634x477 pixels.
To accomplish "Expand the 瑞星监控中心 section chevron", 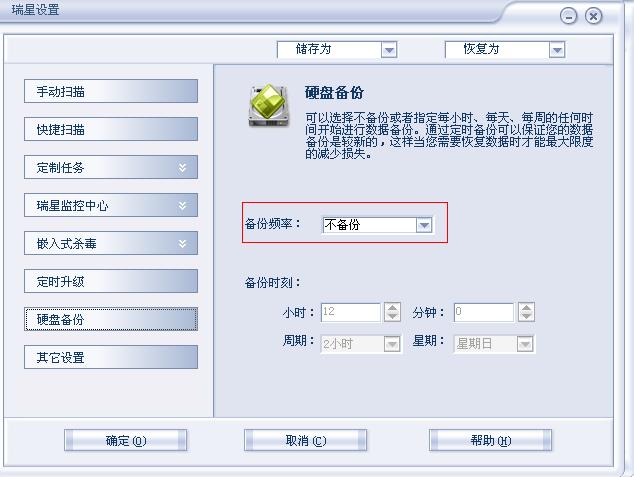I will click(x=183, y=206).
